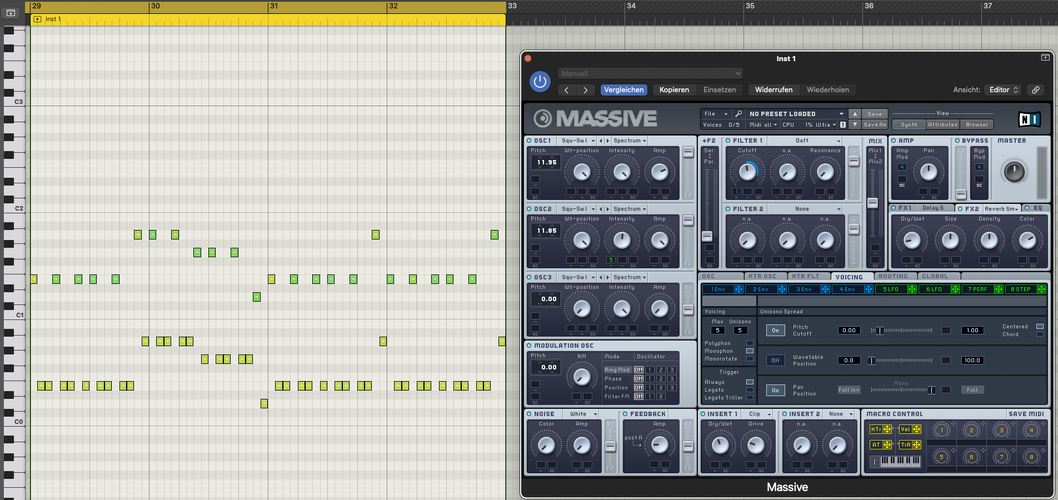The height and width of the screenshot is (500, 1058).
Task: Open Filter 1 Daft type dropdown
Action: 804,140
